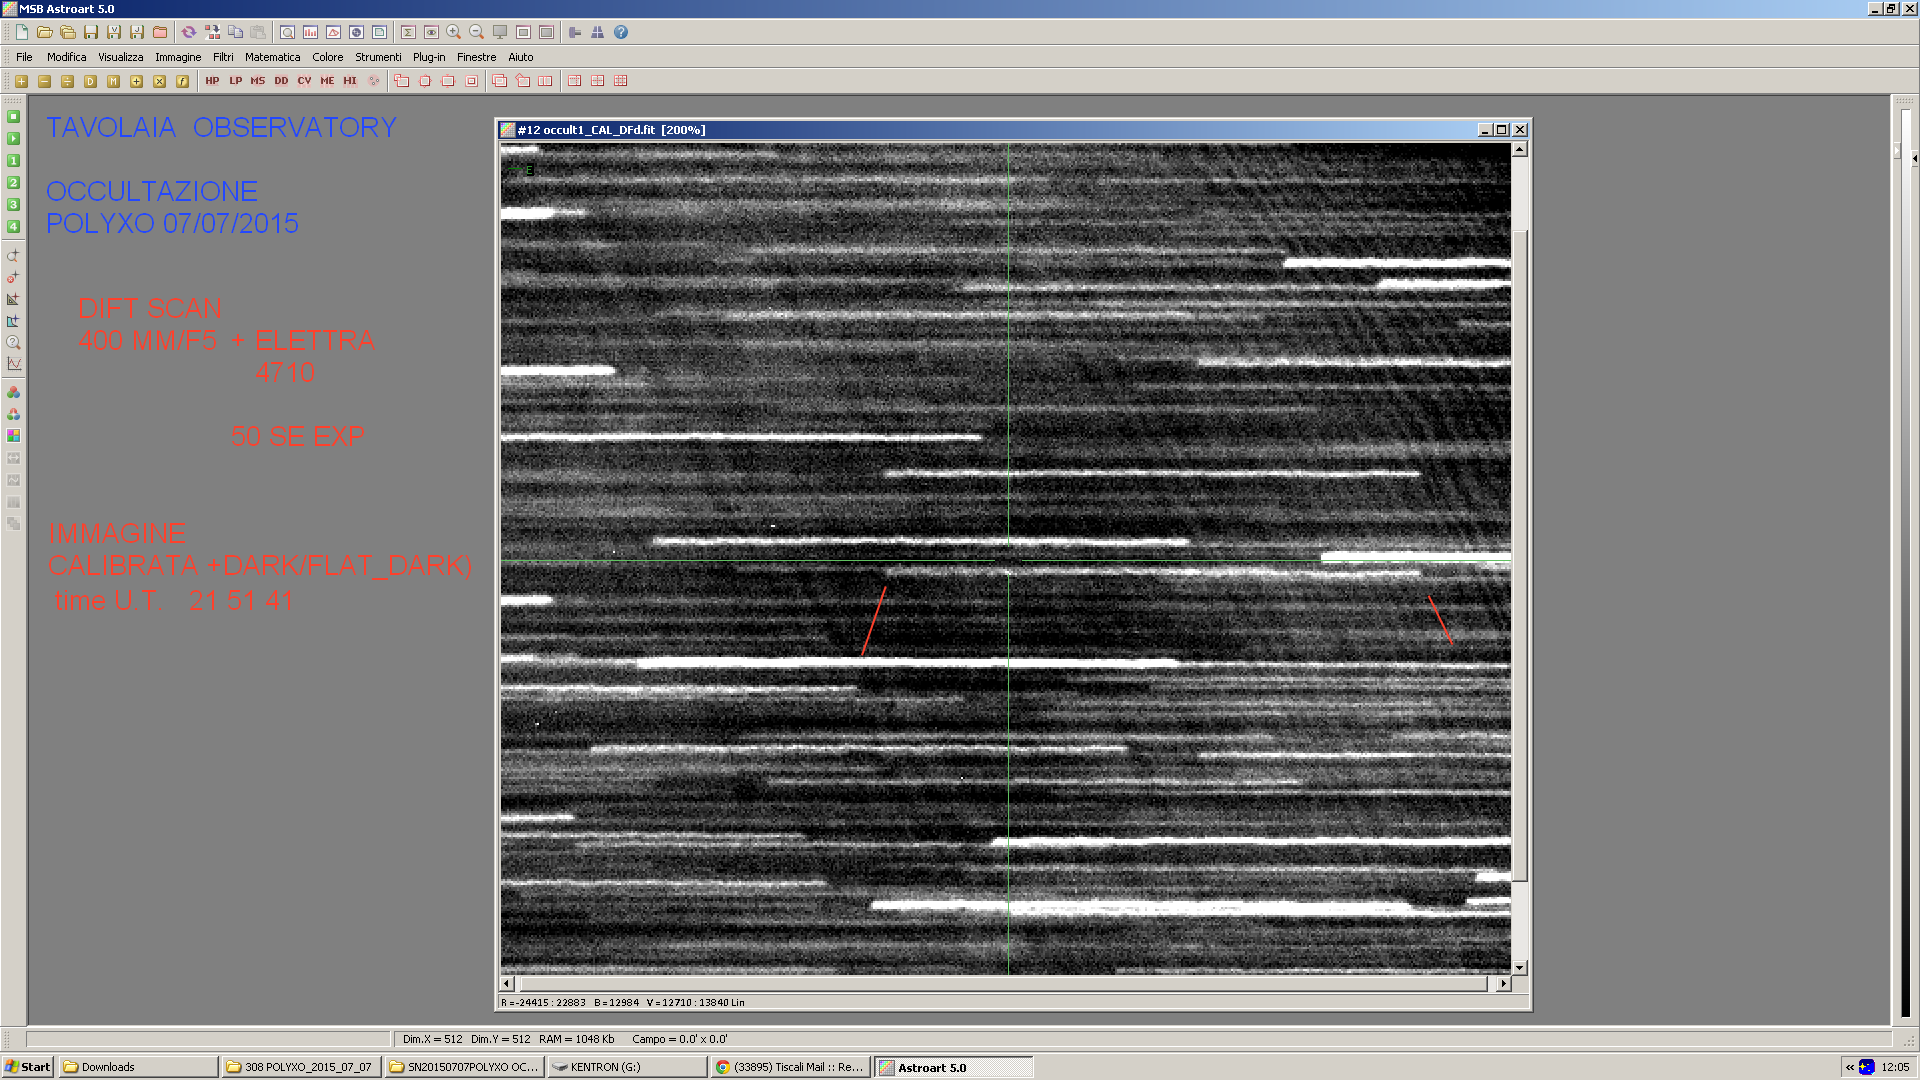Click RGB color circles sidebar icon
The height and width of the screenshot is (1080, 1920).
coord(13,392)
